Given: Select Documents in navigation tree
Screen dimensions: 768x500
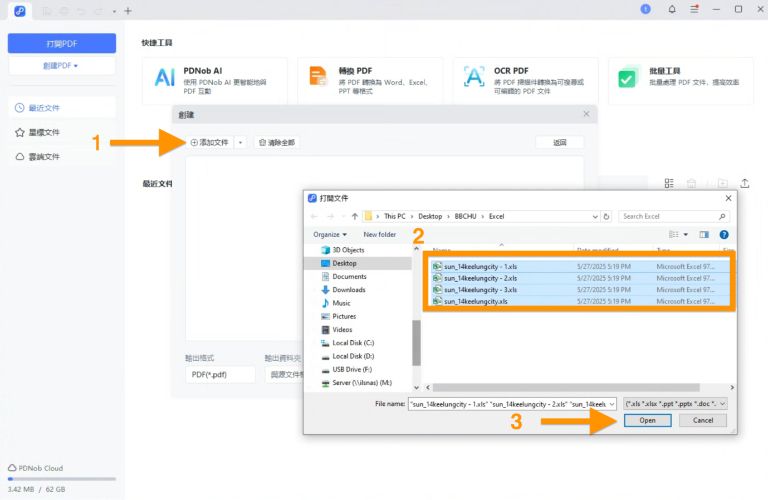Looking at the screenshot, I should tap(349, 277).
